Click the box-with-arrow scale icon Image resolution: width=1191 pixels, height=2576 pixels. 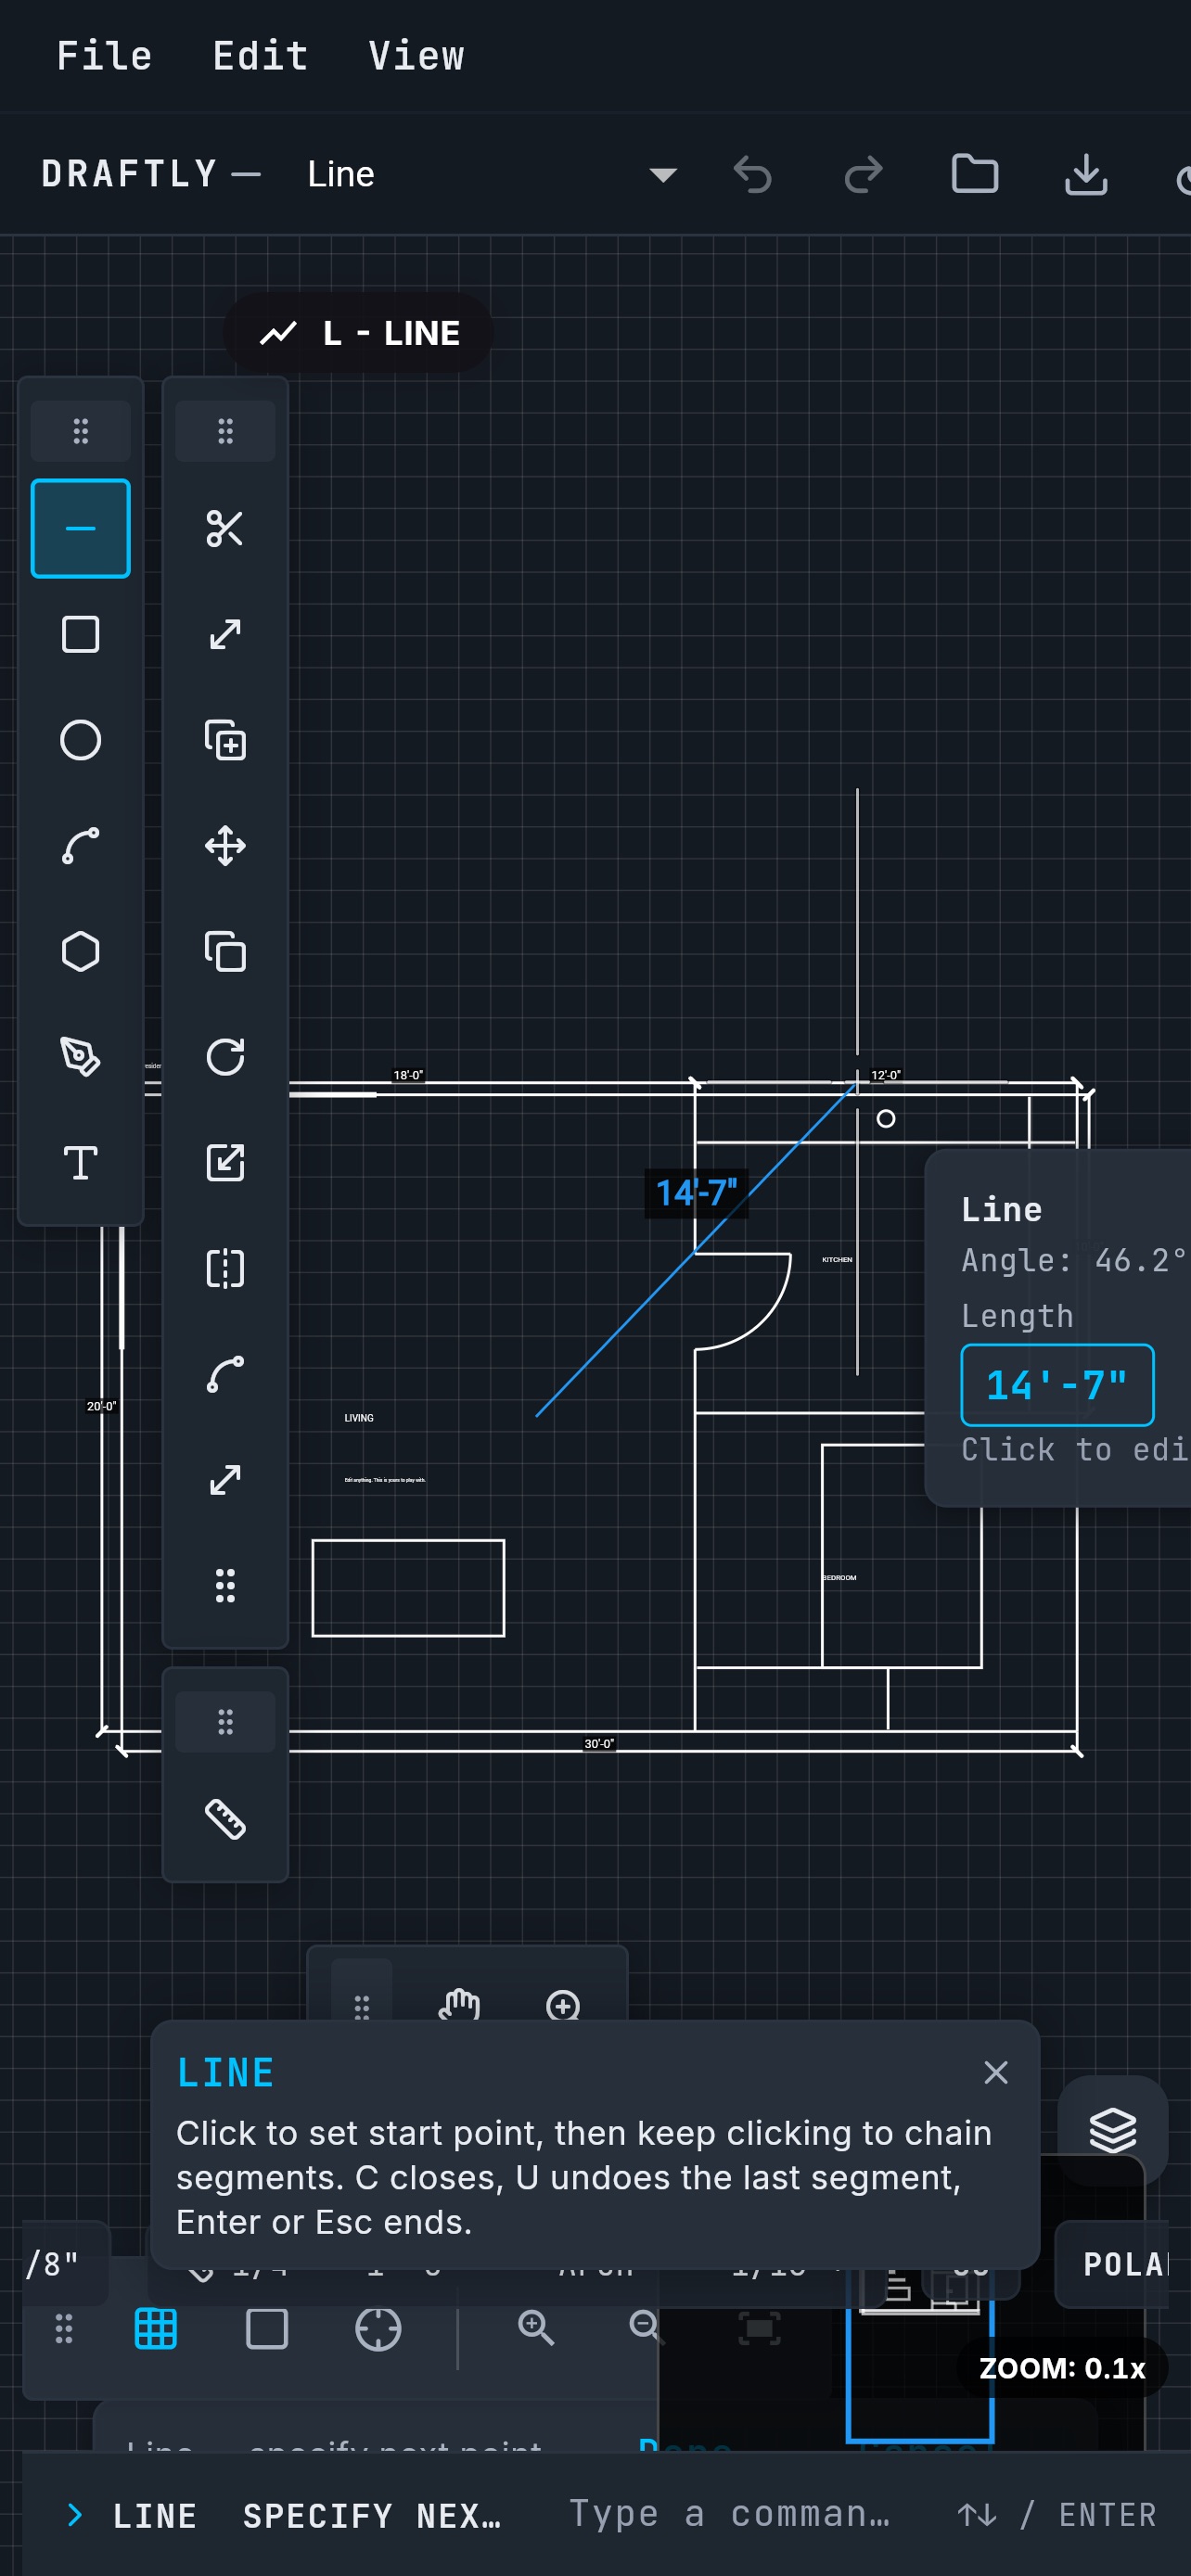[225, 1163]
